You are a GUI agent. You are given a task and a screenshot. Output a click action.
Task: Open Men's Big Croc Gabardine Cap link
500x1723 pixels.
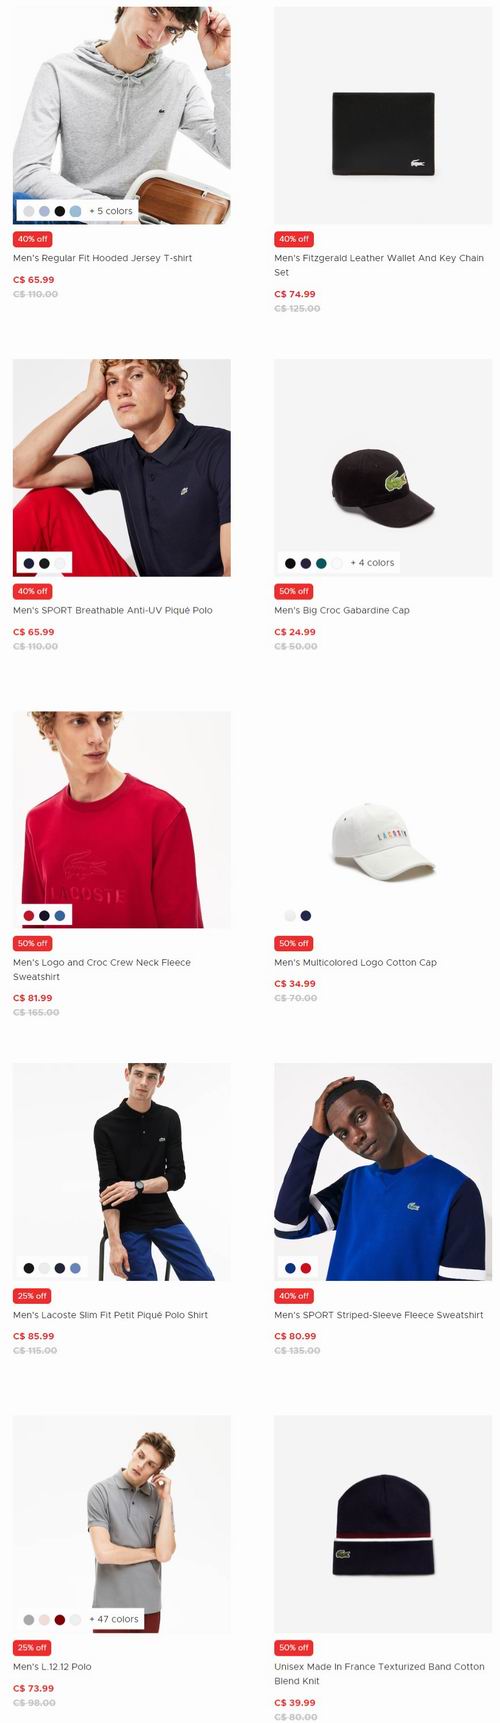tap(342, 610)
